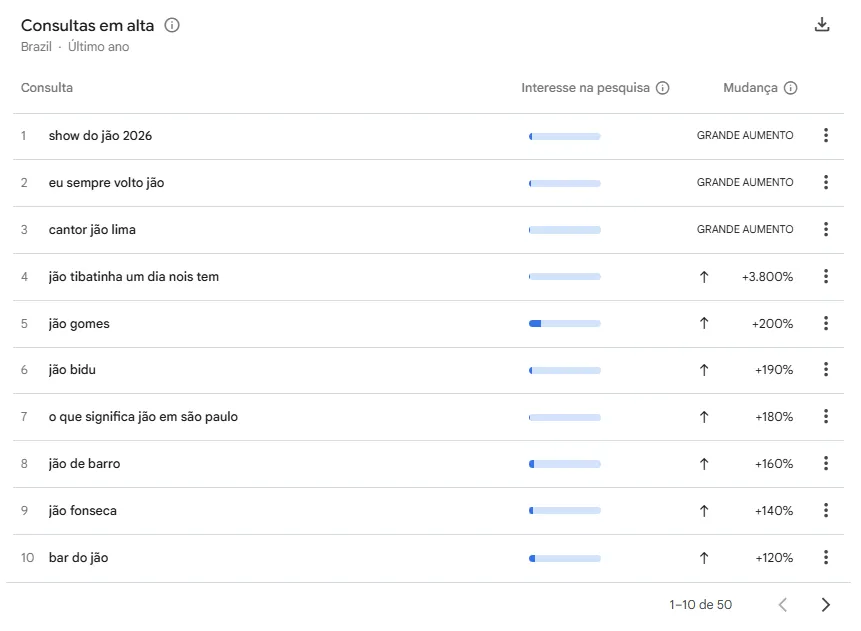Open query jão bidu
Image resolution: width=861 pixels, height=631 pixels.
(72, 370)
